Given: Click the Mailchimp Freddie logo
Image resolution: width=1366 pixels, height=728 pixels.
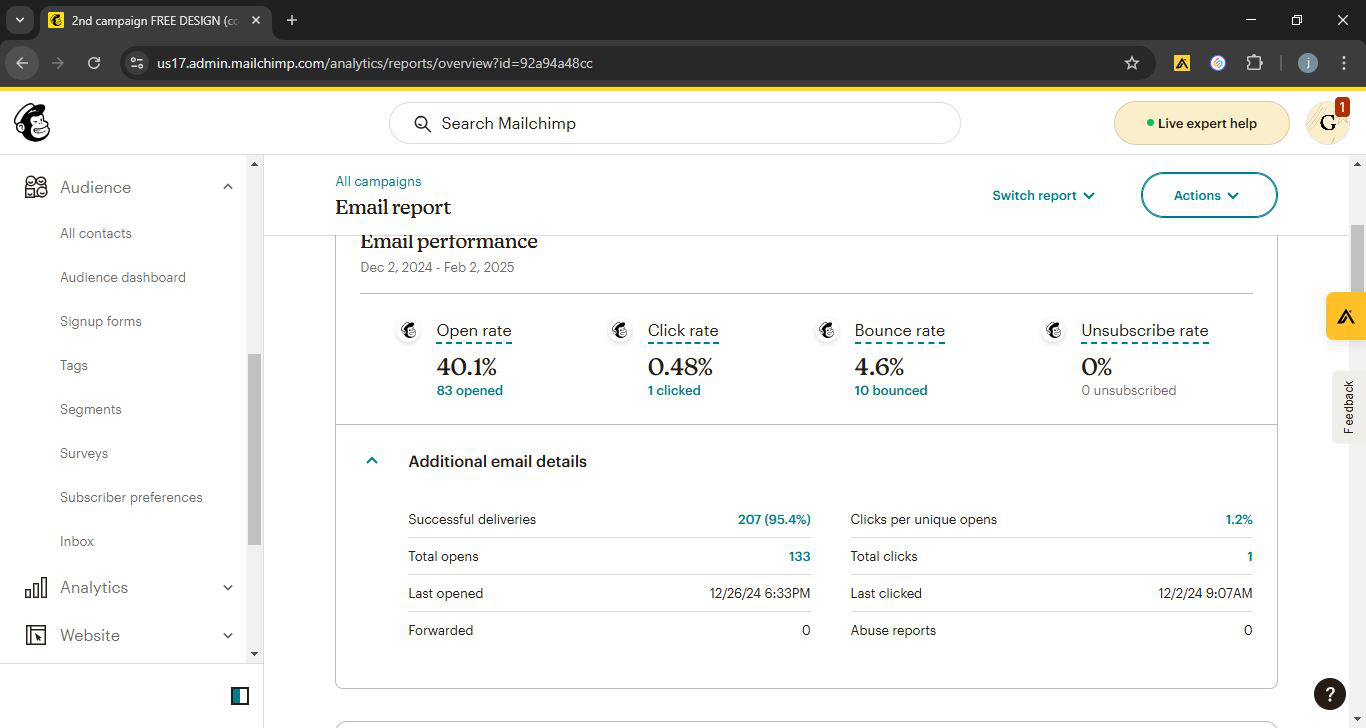Looking at the screenshot, I should pyautogui.click(x=32, y=123).
